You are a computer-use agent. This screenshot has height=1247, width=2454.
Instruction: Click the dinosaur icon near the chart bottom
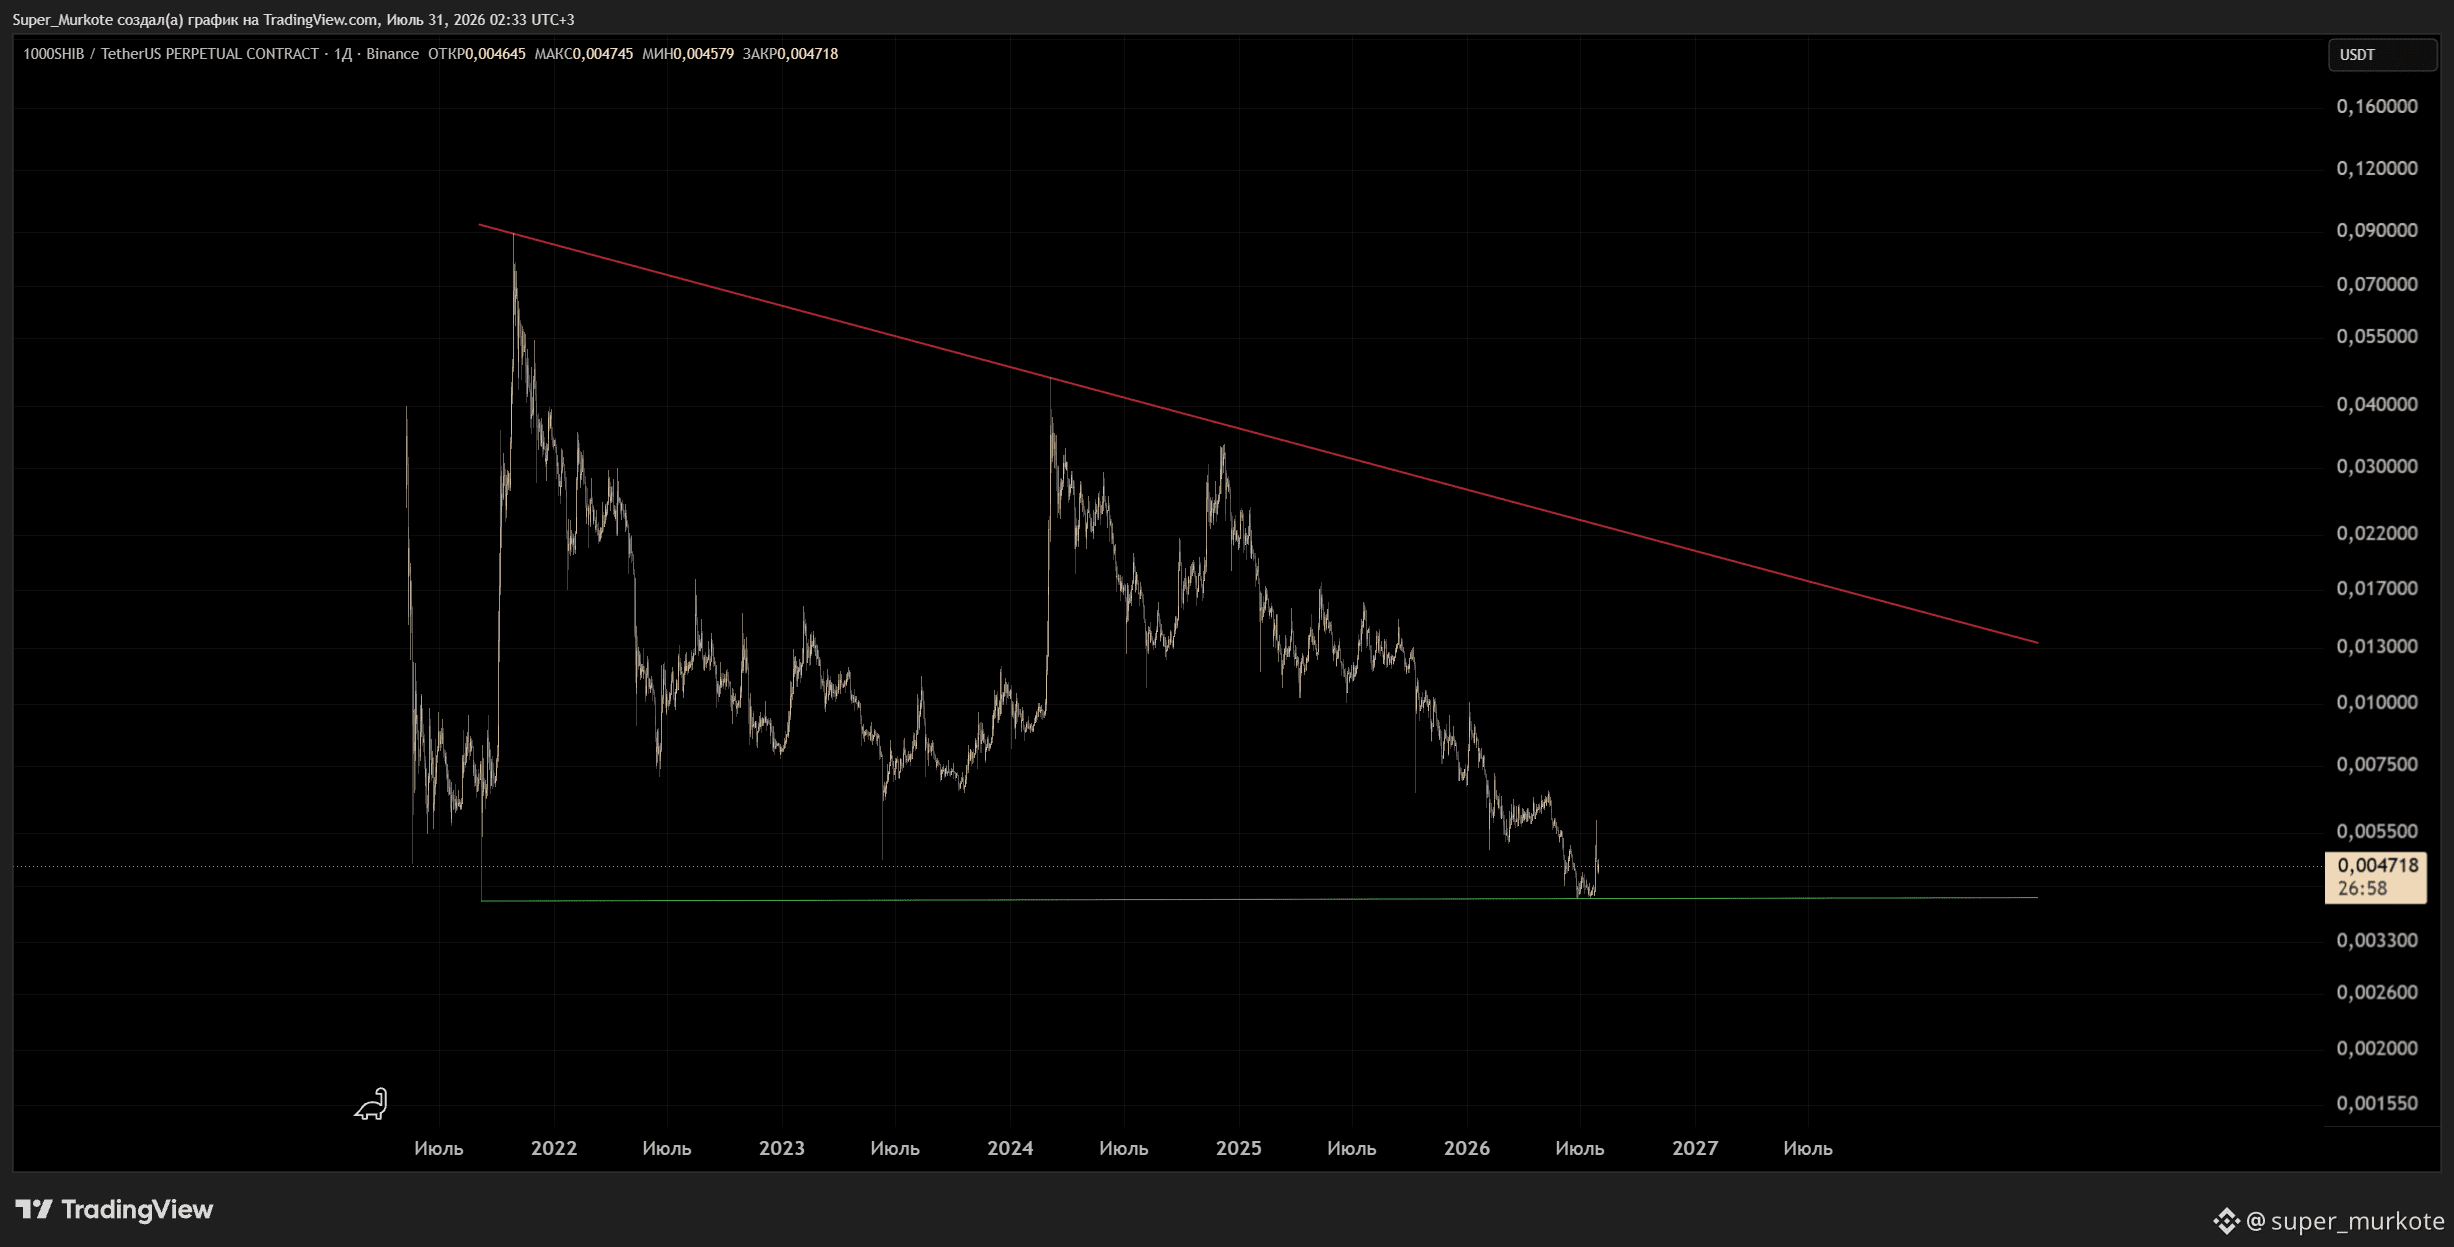pos(370,1104)
